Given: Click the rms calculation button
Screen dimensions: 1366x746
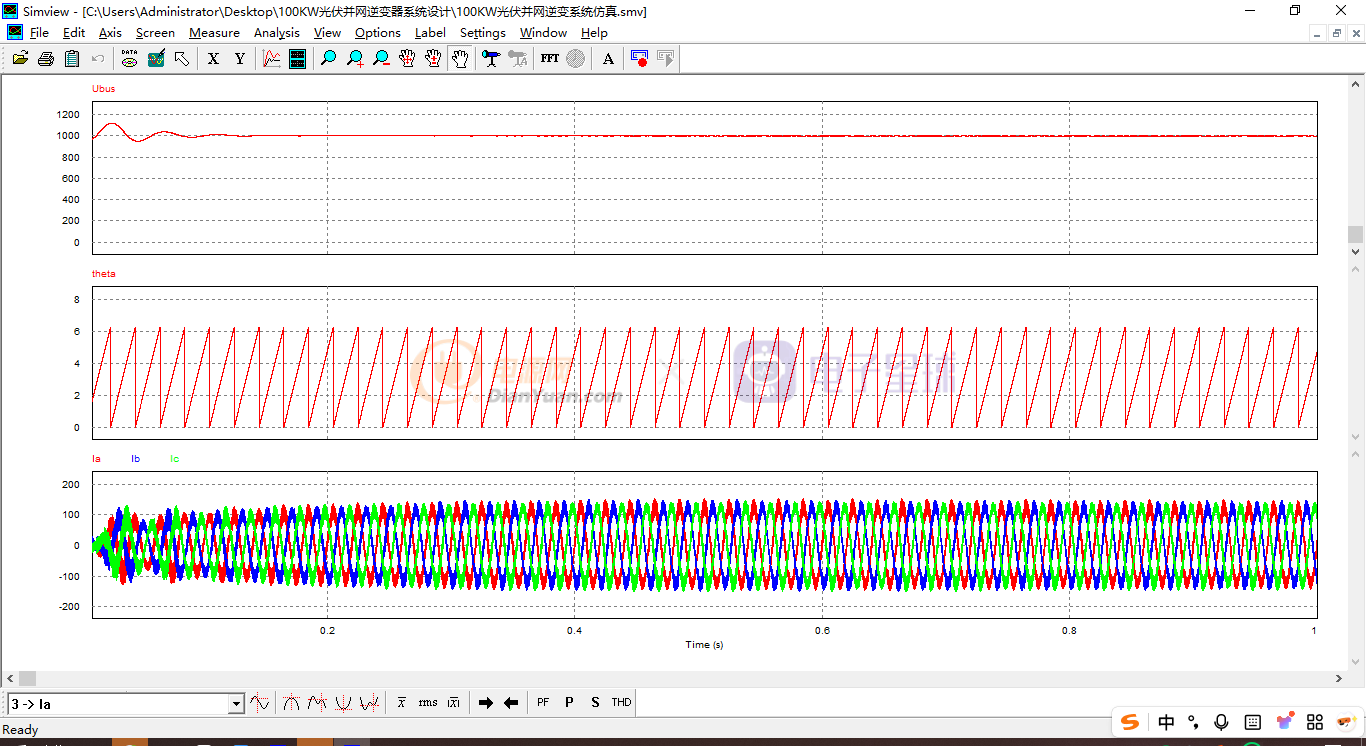Looking at the screenshot, I should [428, 703].
